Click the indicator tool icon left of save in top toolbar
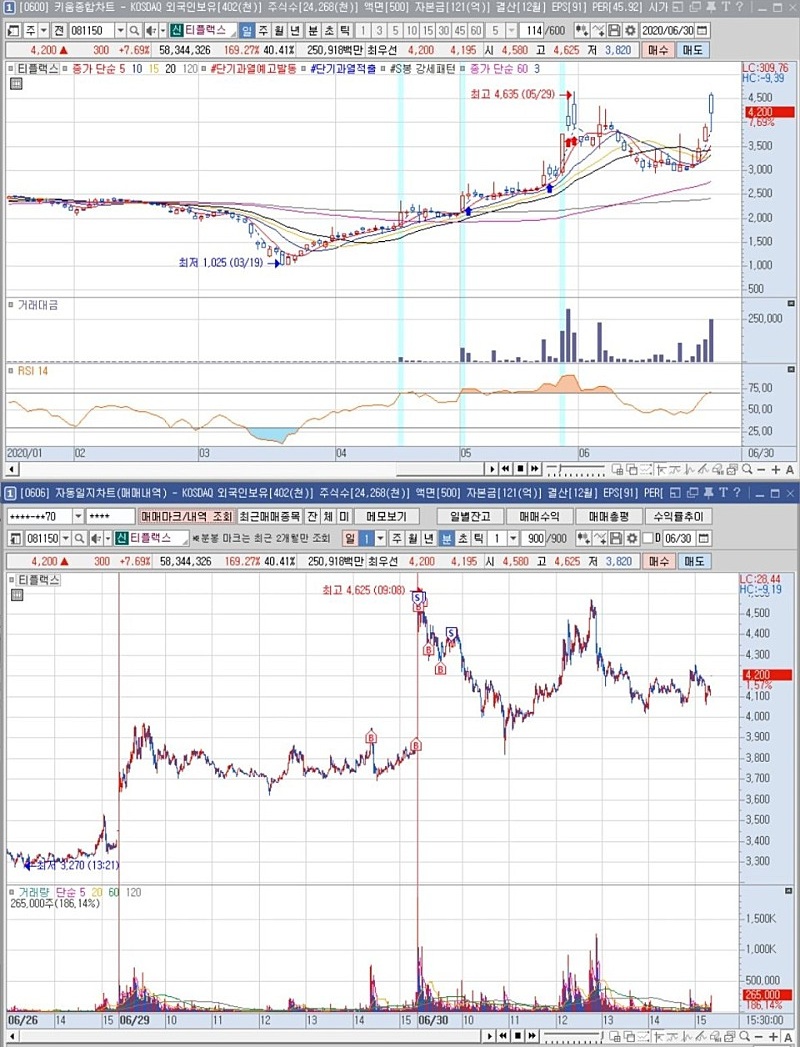Viewport: 800px width, 1048px height. pyautogui.click(x=598, y=31)
